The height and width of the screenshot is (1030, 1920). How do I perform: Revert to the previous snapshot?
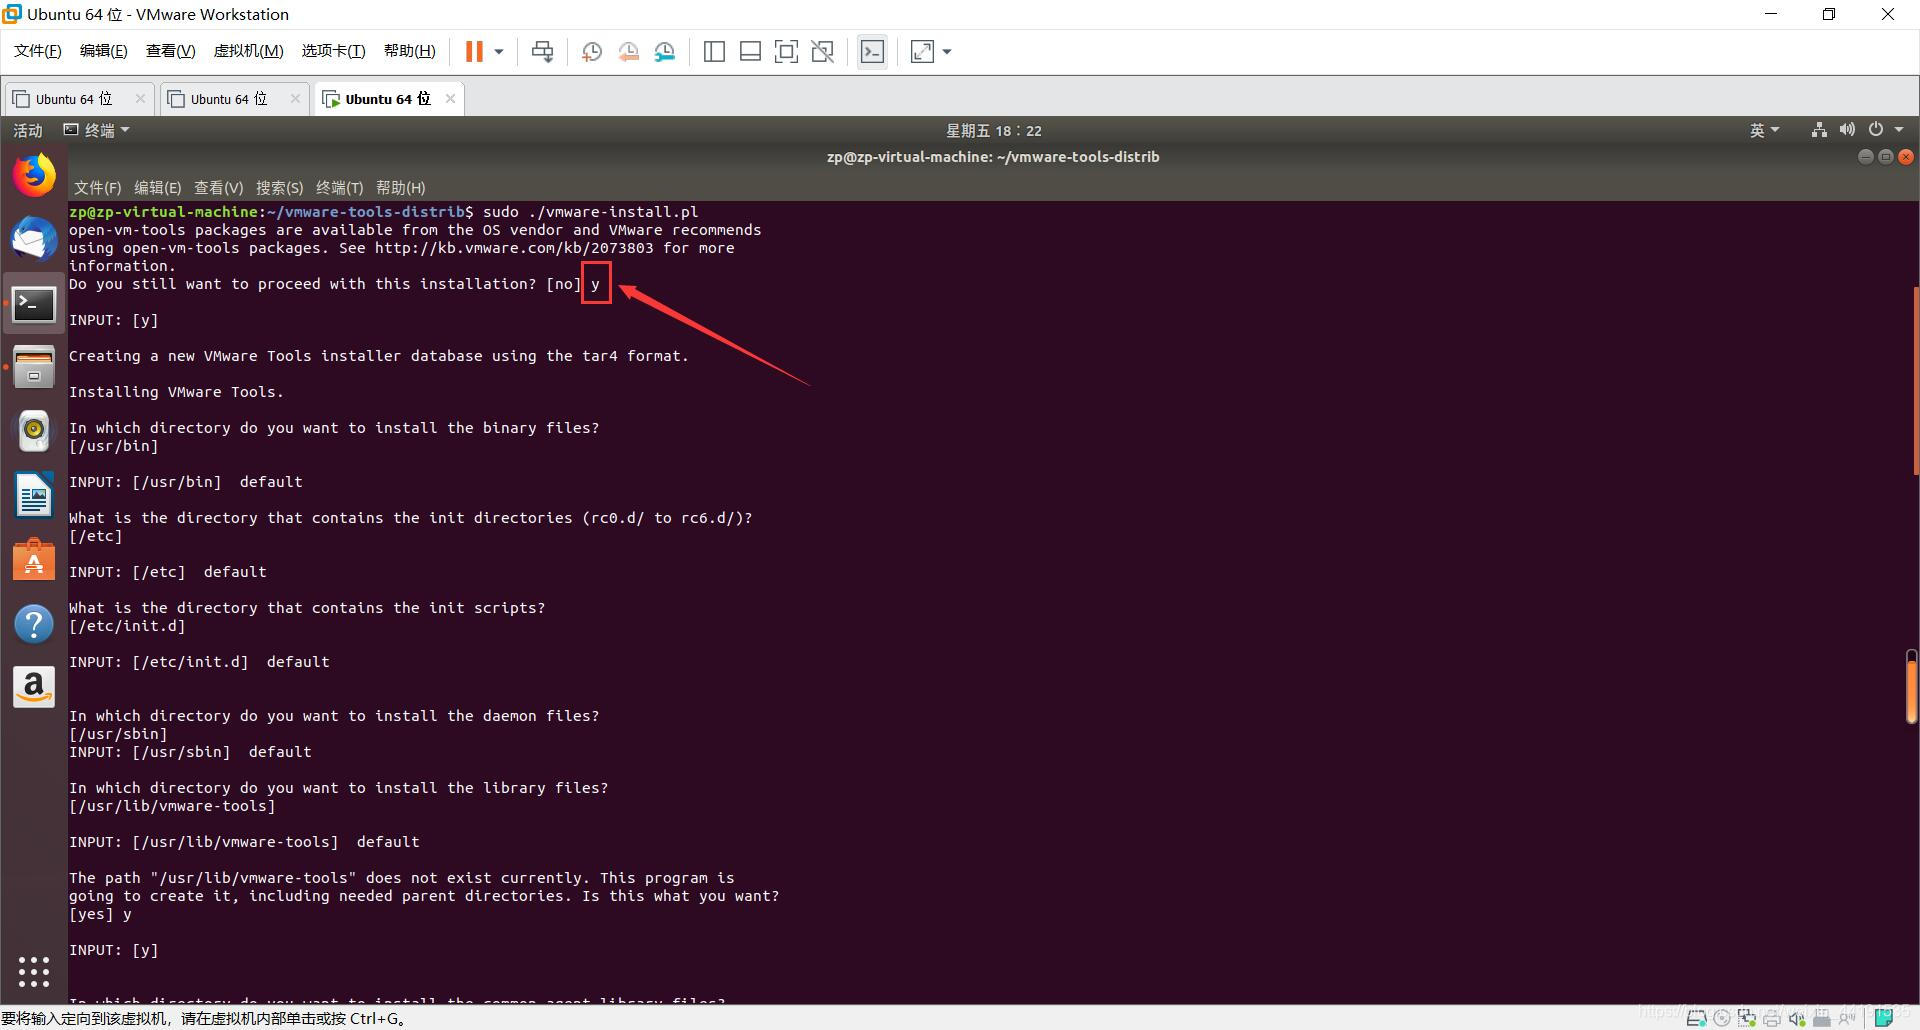628,51
